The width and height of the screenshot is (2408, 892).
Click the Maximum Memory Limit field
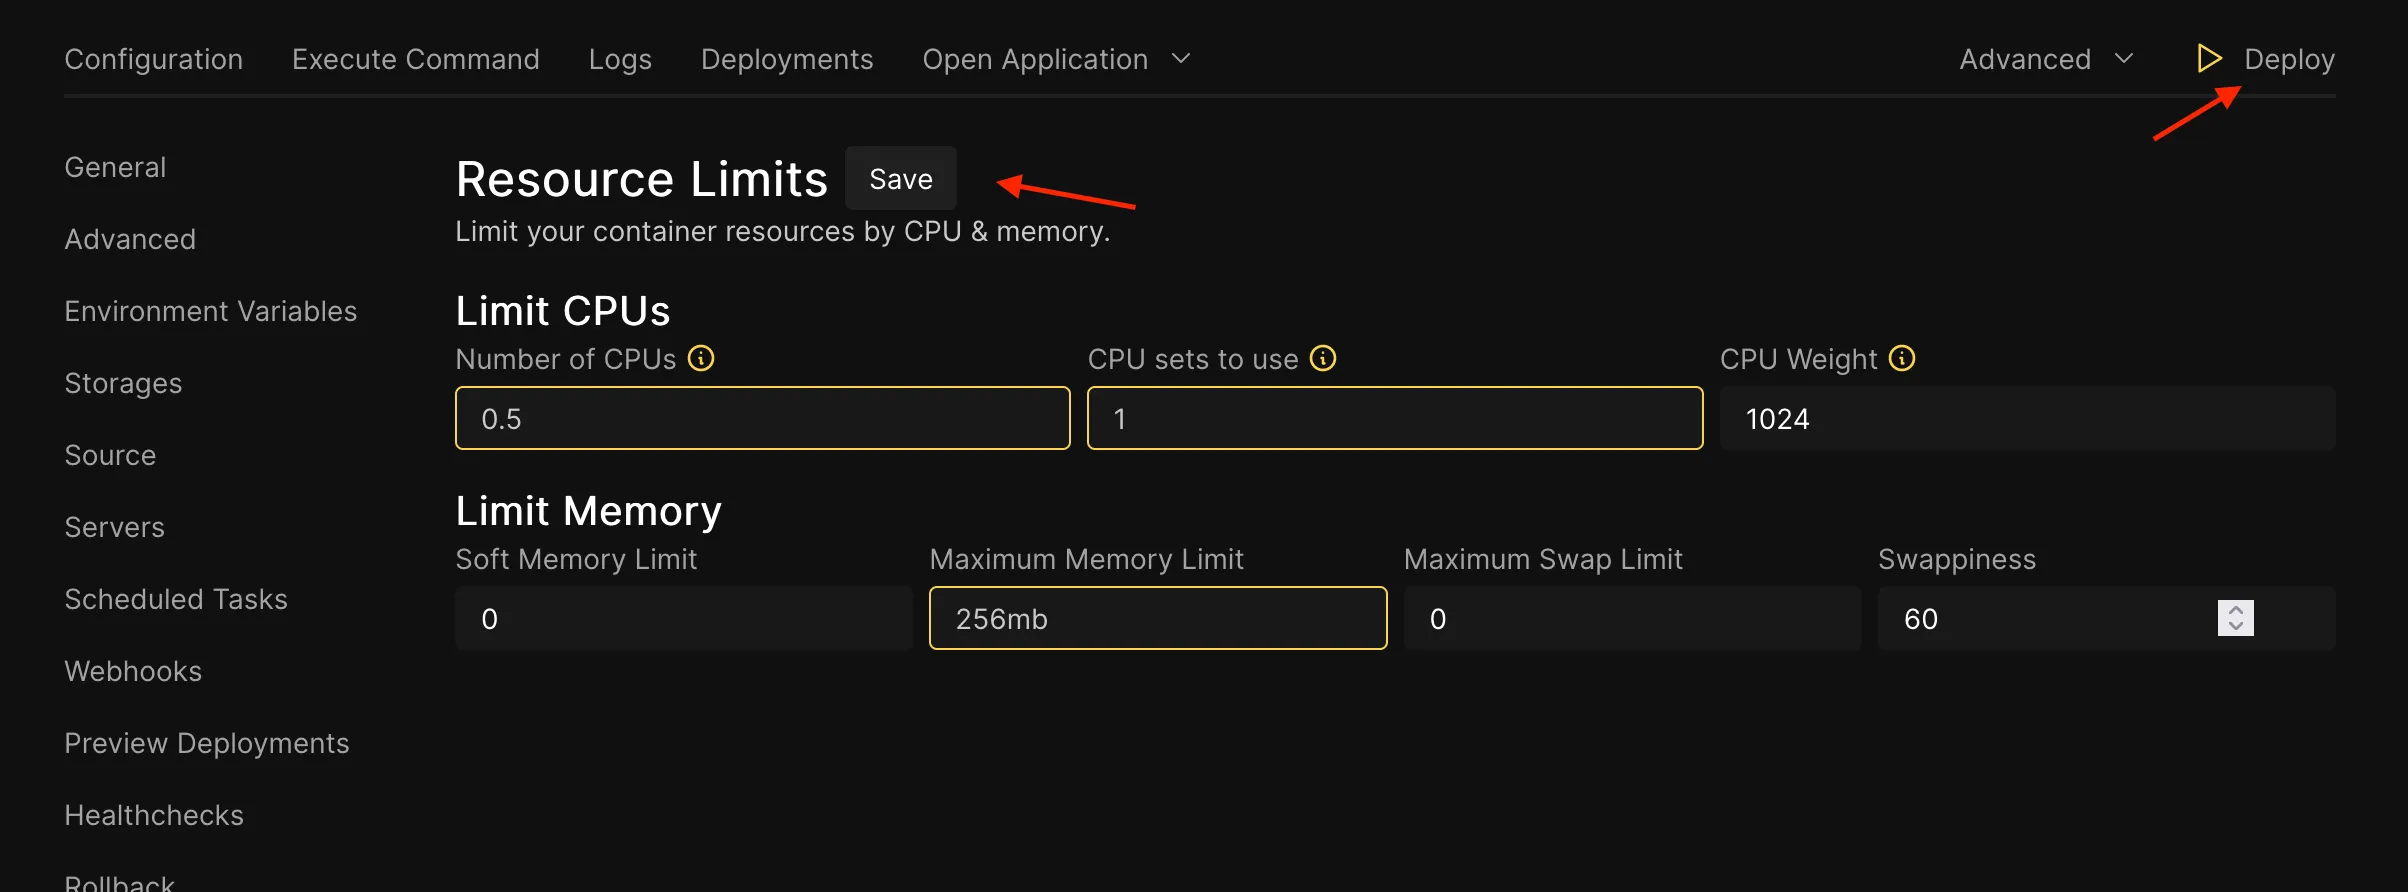click(x=1158, y=618)
